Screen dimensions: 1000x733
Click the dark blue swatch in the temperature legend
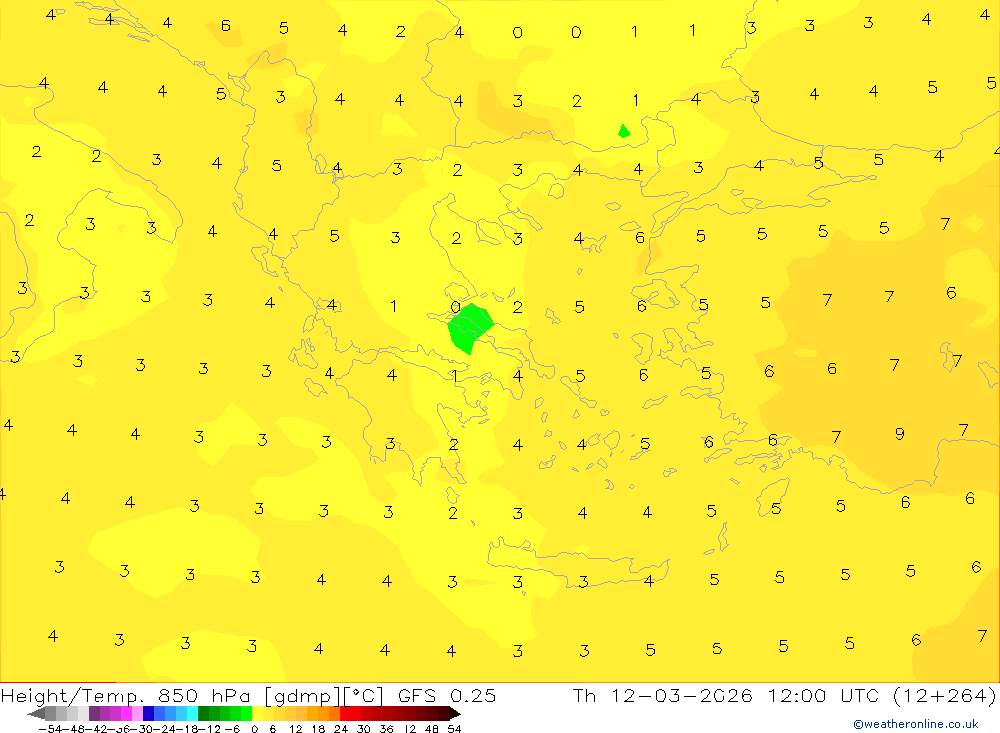coord(148,713)
